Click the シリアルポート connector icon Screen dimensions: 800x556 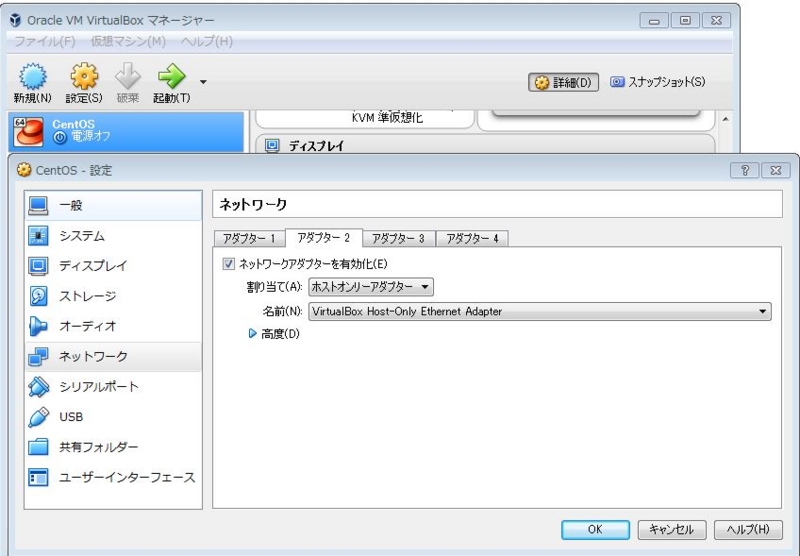[38, 387]
